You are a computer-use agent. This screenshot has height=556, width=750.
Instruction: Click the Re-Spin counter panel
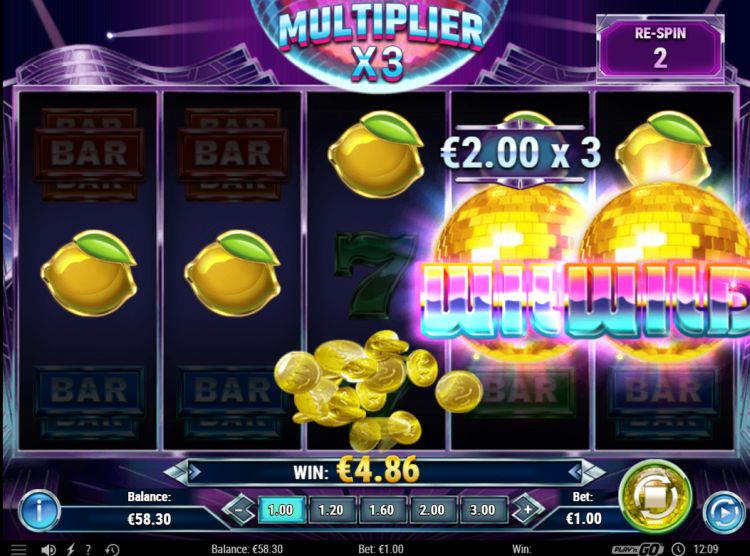(660, 47)
